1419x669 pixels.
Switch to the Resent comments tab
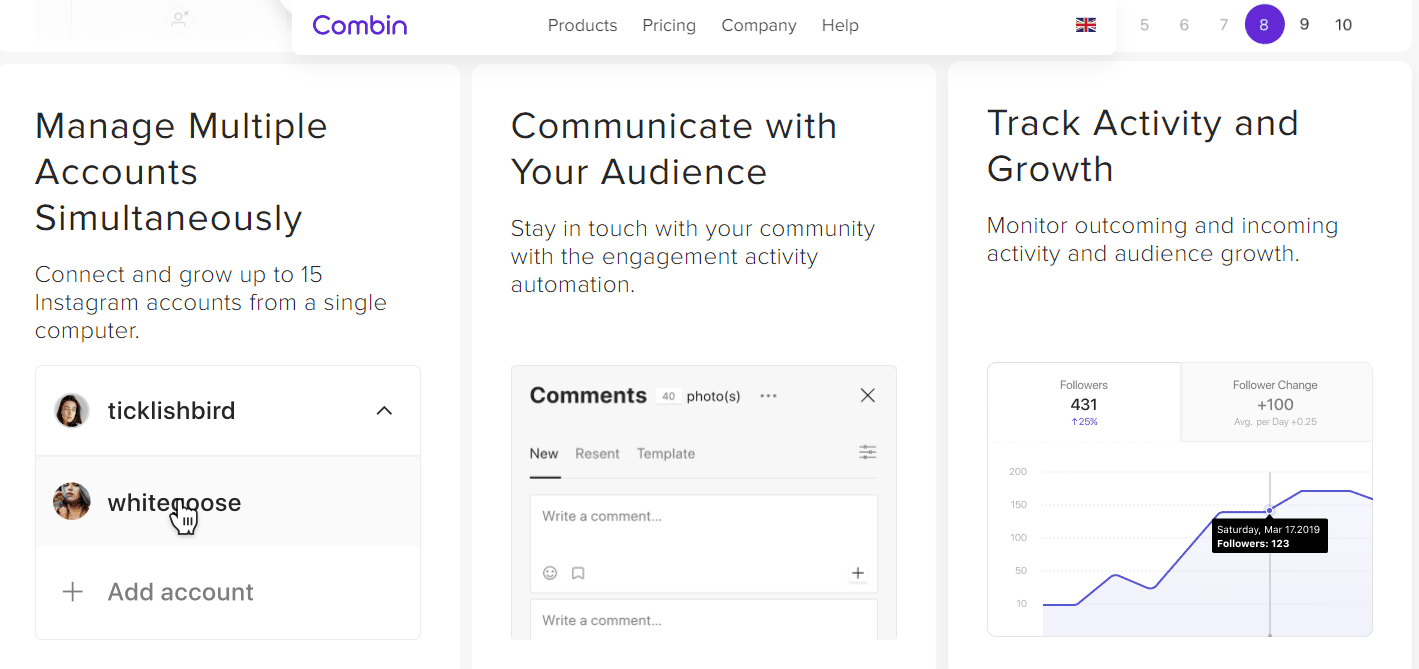597,453
